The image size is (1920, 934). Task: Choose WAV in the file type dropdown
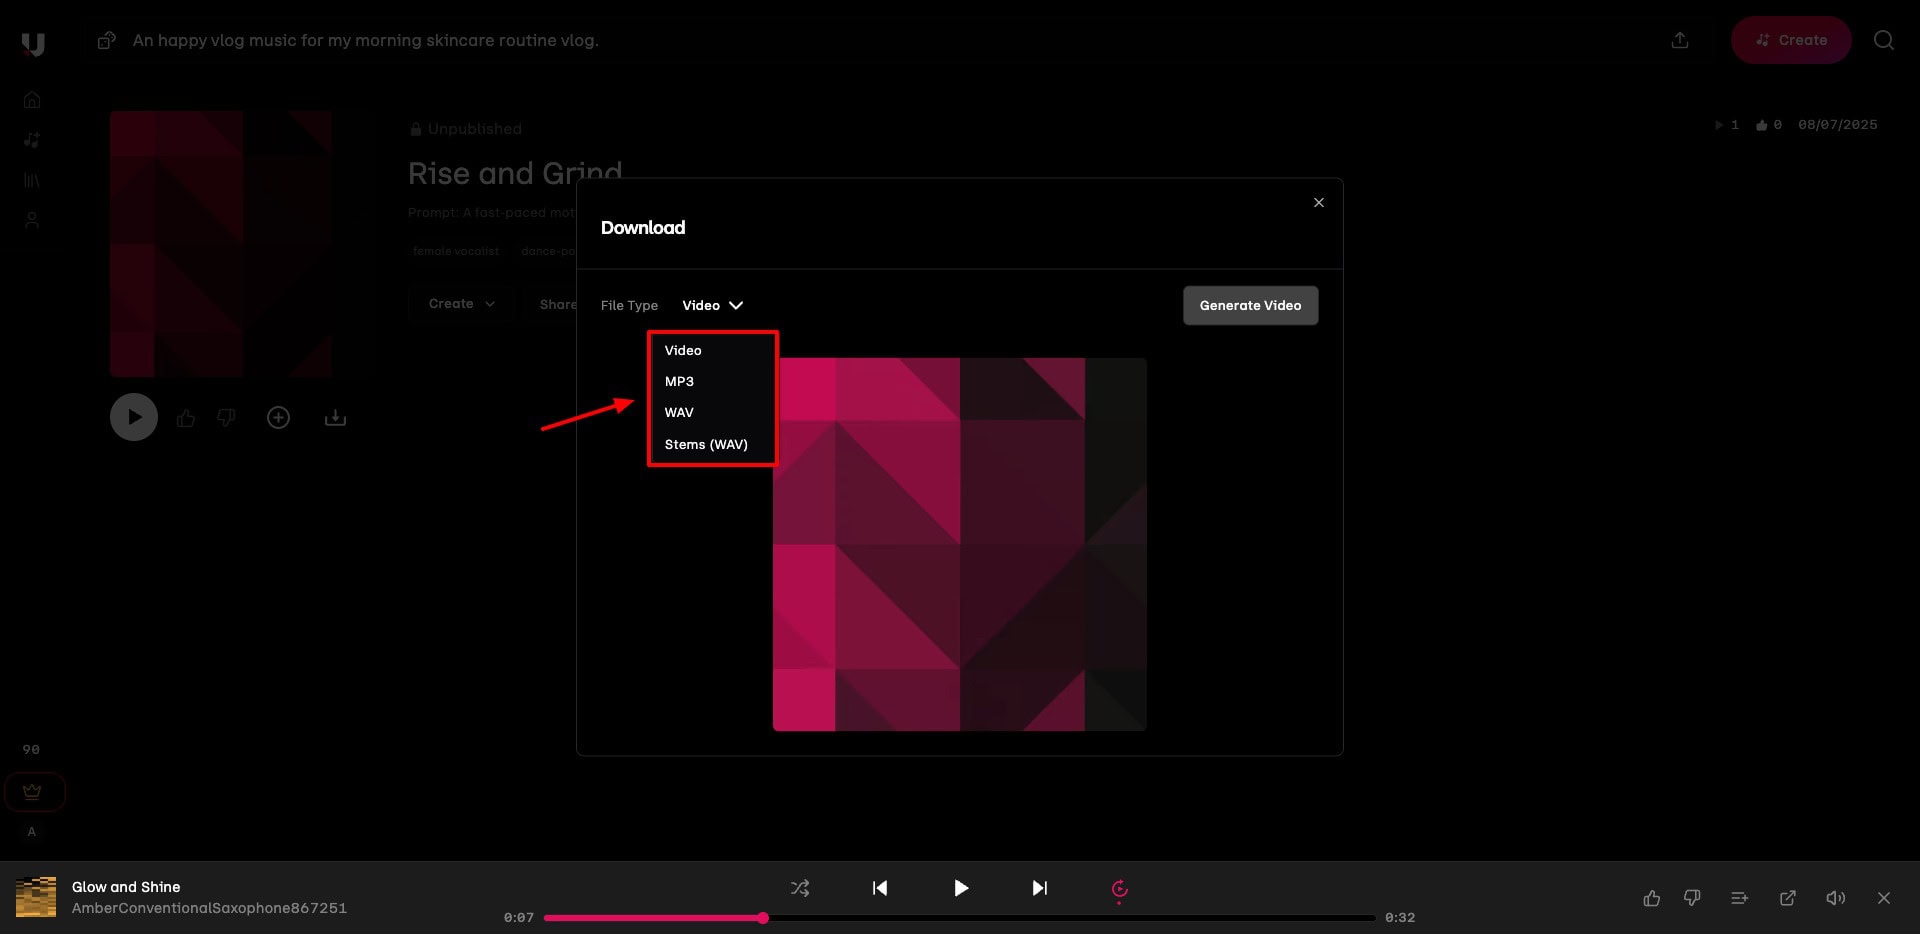pyautogui.click(x=679, y=412)
